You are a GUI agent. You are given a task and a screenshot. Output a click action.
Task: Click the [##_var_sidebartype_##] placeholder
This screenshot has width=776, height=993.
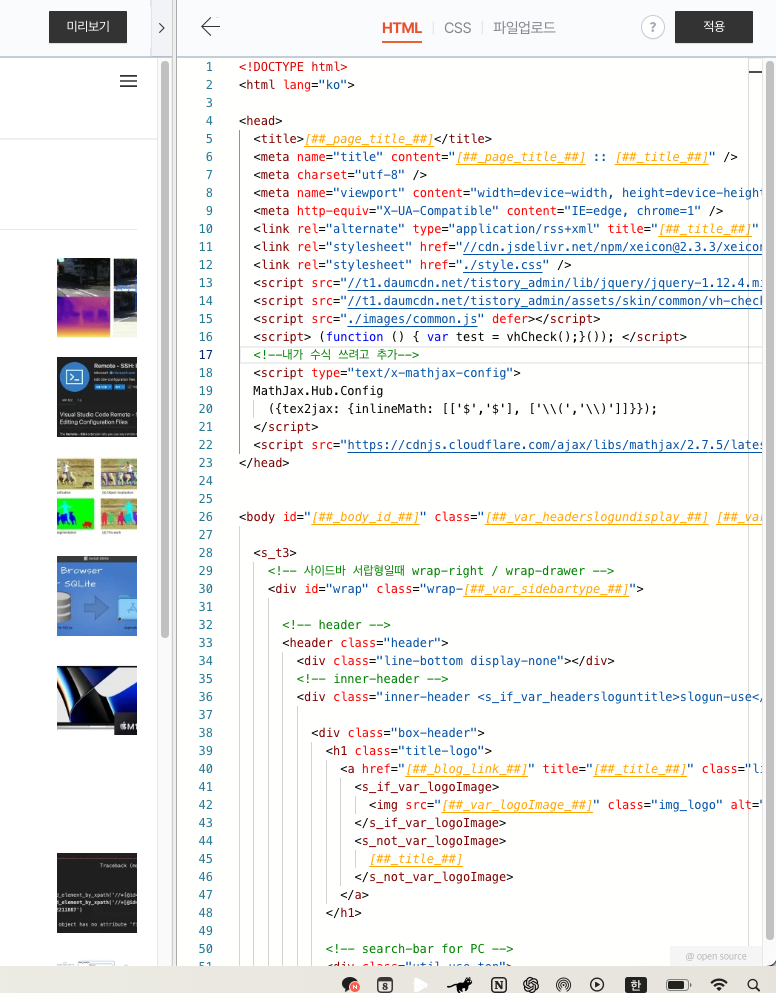point(546,589)
